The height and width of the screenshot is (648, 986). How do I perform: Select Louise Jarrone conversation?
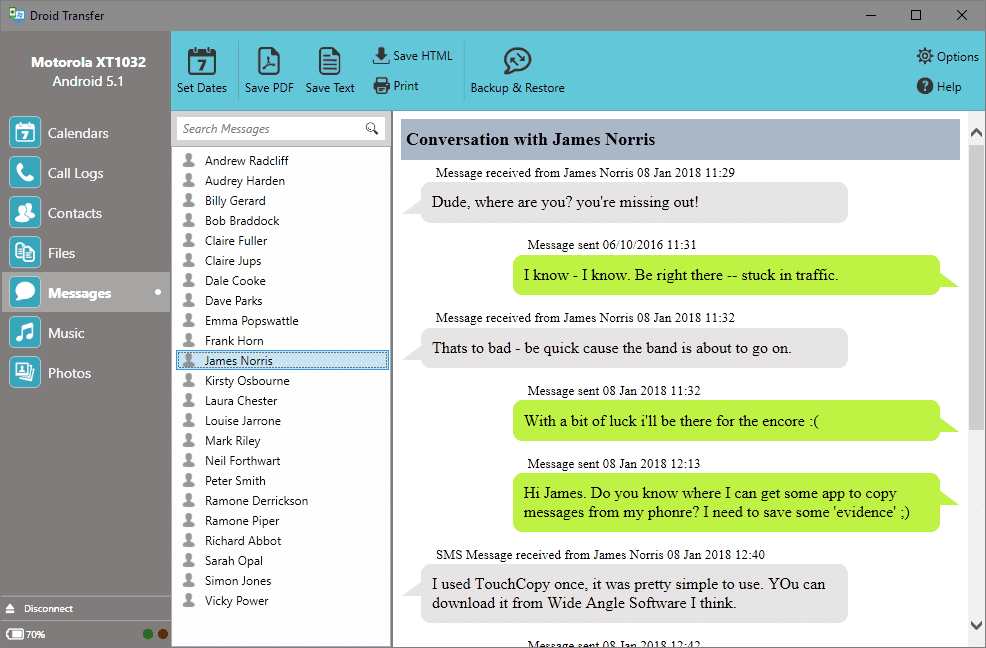[282, 421]
